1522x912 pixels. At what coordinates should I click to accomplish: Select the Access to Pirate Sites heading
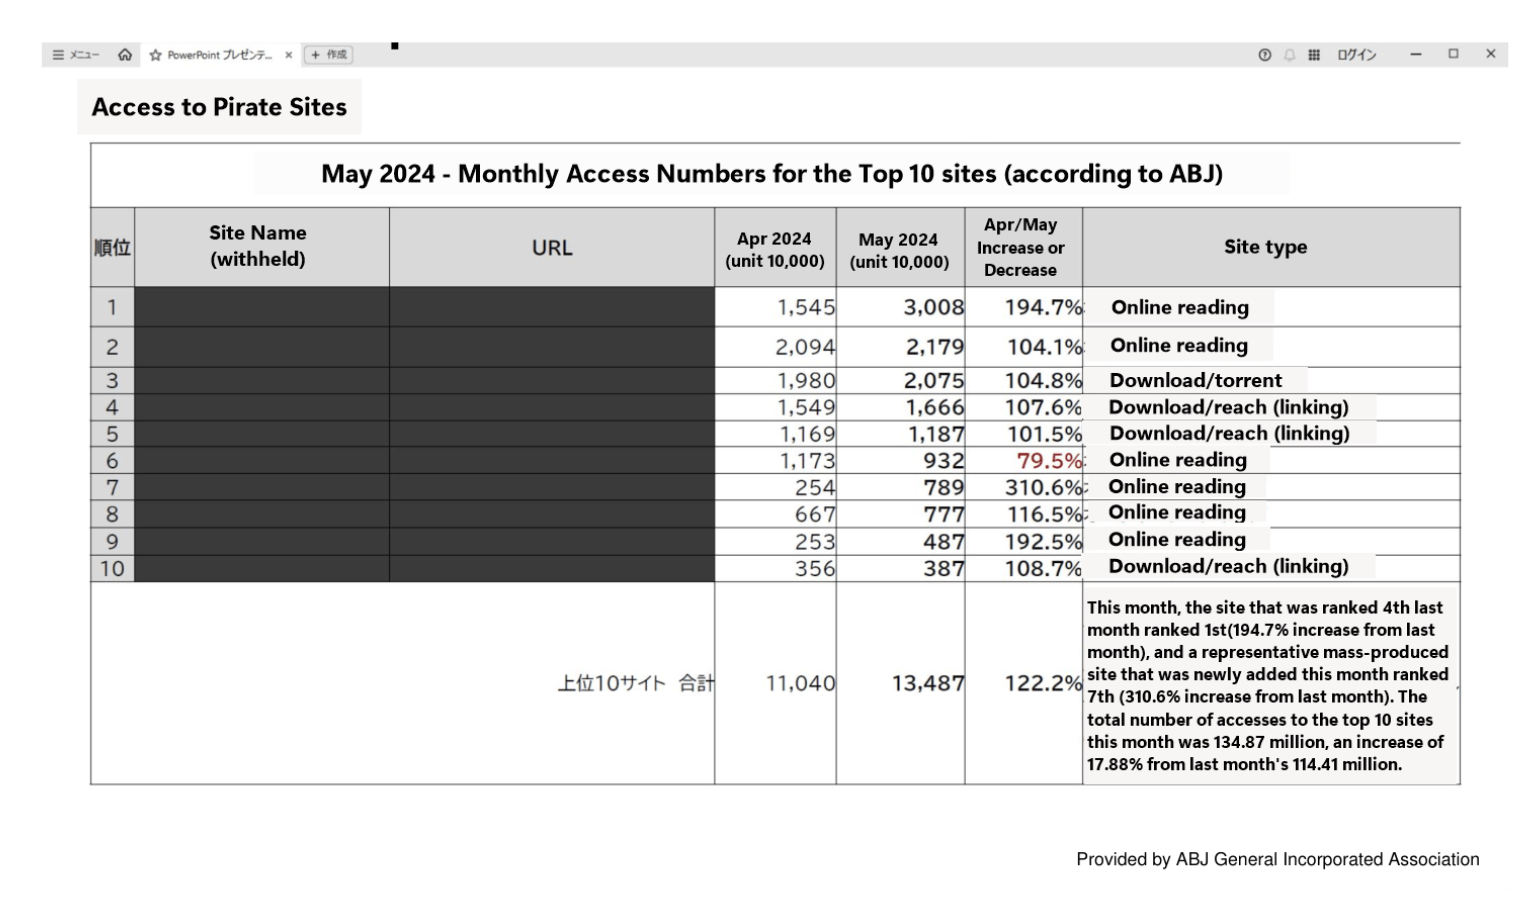click(x=219, y=107)
